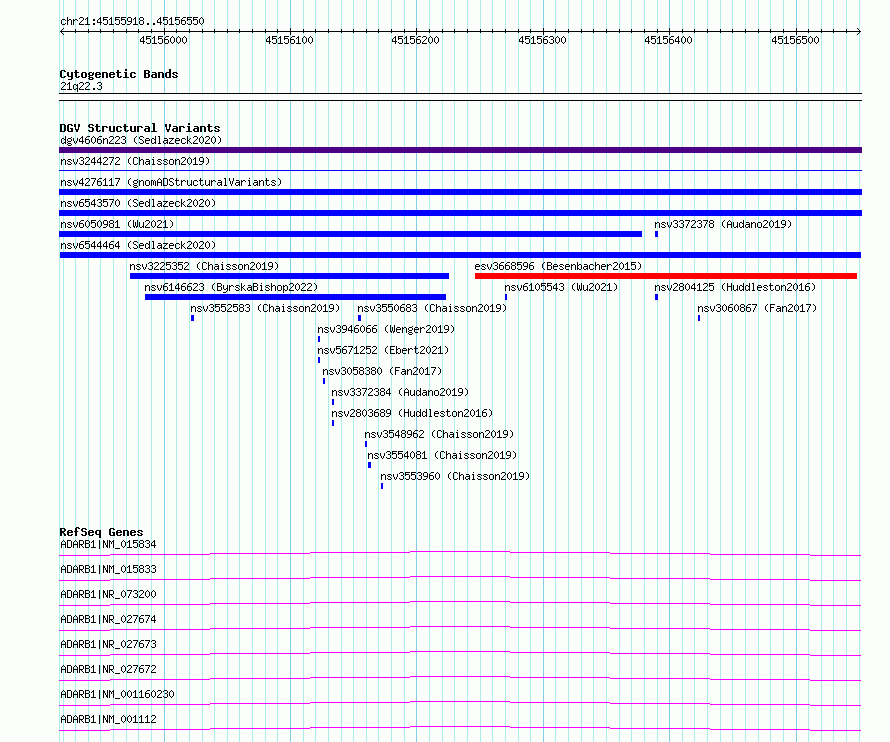Open nsv3548962 (Chaisson2019) label
The height and width of the screenshot is (742, 890).
tap(439, 434)
